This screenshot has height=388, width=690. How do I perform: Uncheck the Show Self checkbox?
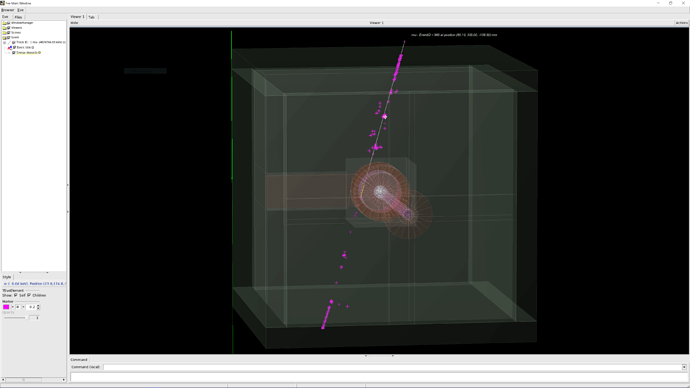(x=16, y=295)
